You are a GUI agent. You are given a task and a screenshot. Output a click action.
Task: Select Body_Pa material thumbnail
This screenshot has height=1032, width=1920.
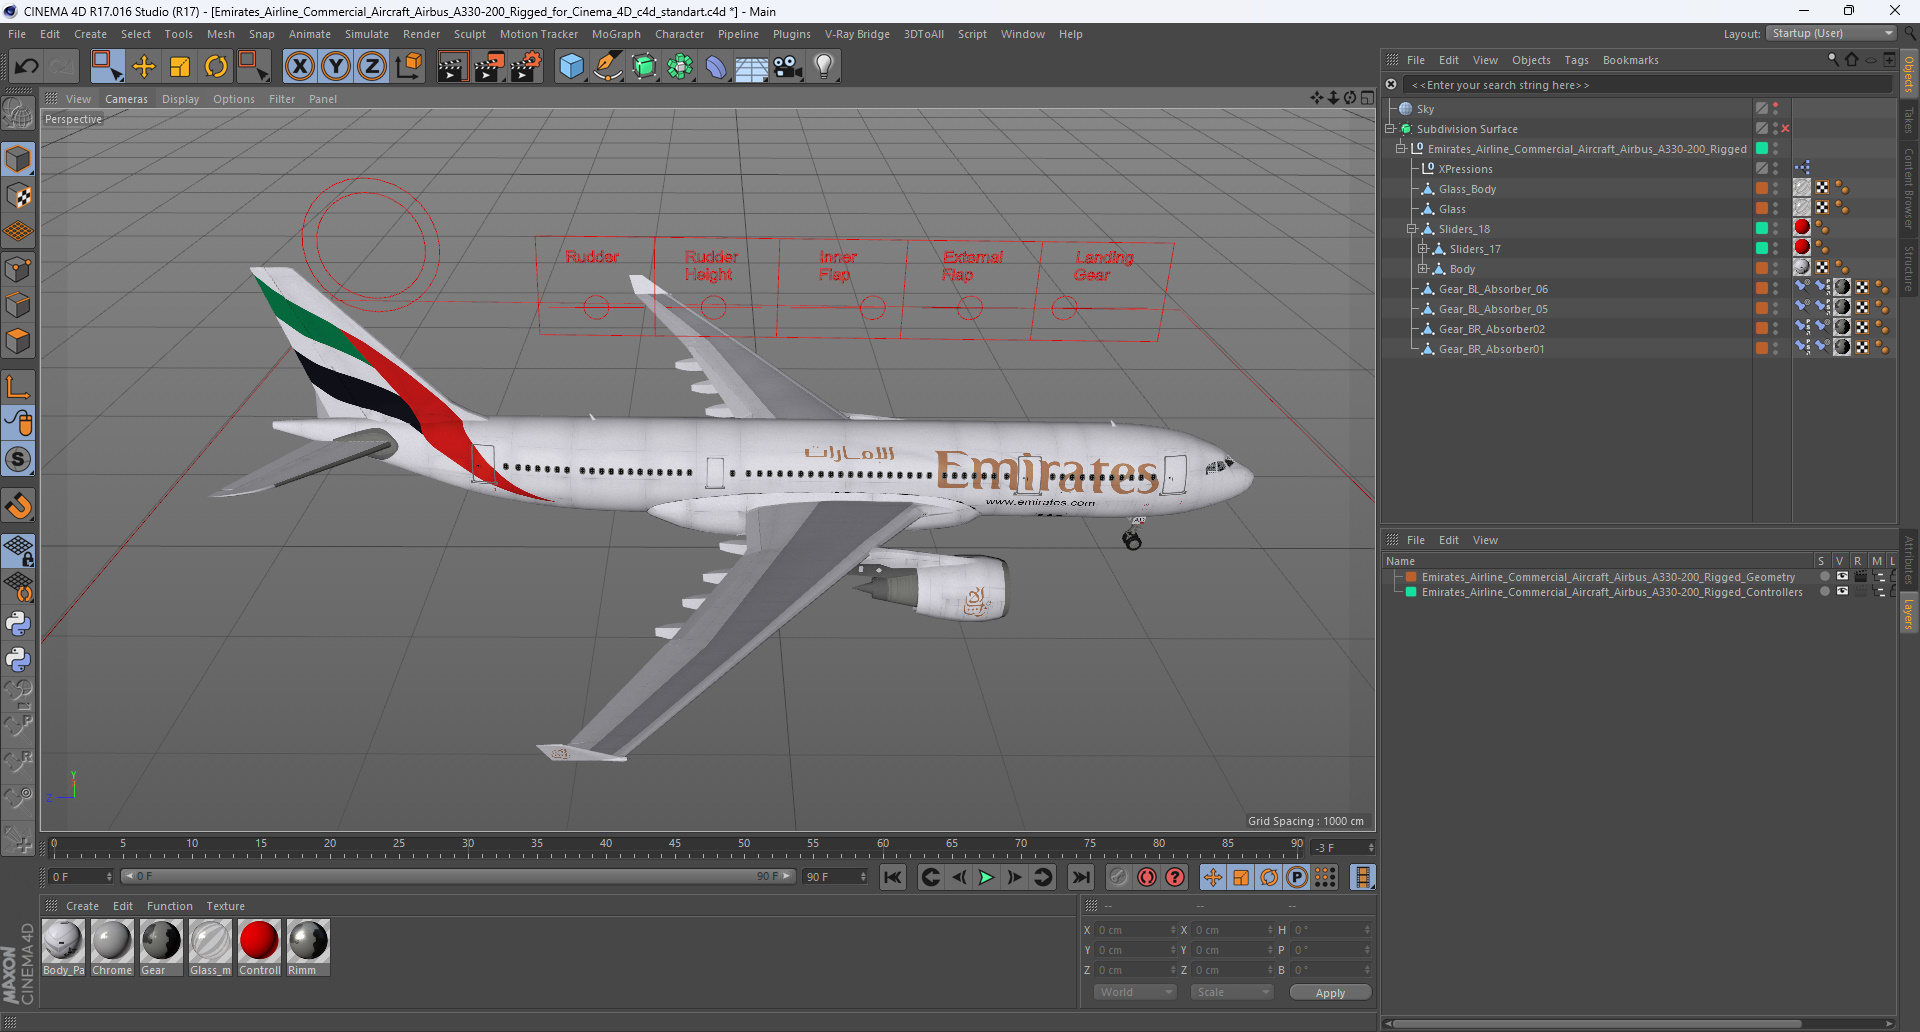(x=63, y=947)
